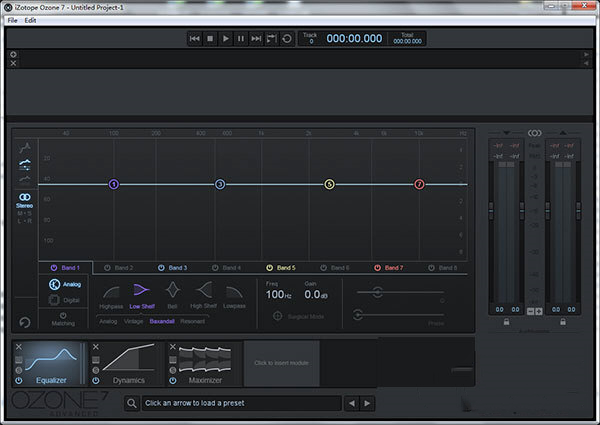This screenshot has height=425, width=600.
Task: Click to insert module slot
Action: pos(282,363)
